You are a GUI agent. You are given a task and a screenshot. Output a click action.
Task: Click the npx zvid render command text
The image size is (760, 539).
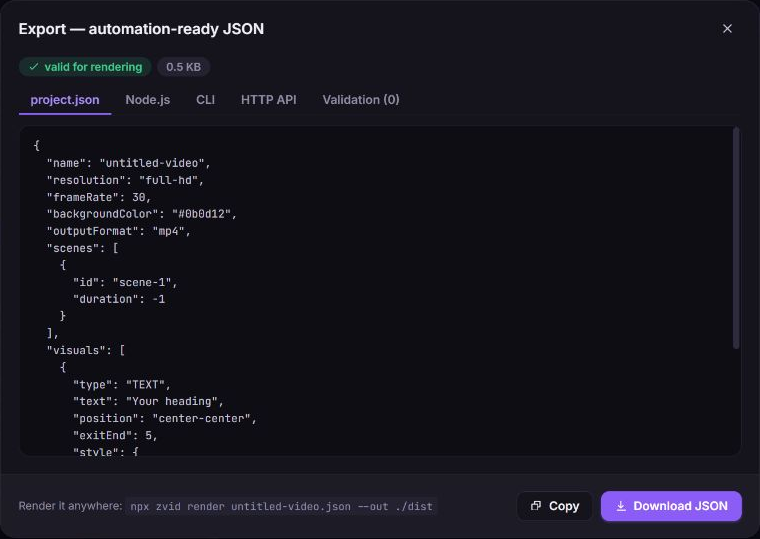tap(282, 507)
